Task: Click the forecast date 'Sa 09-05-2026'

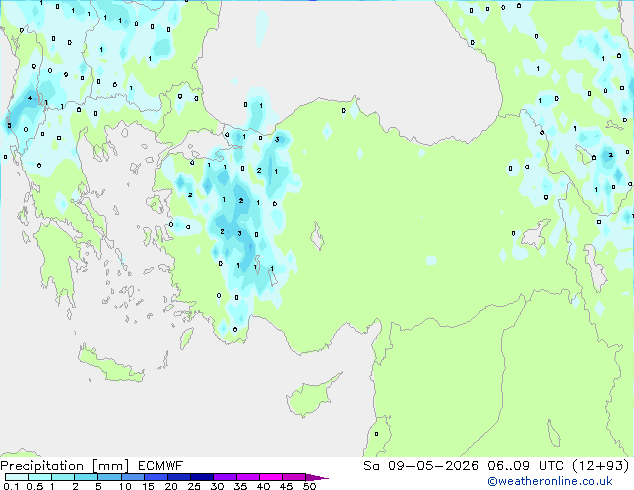Action: pyautogui.click(x=421, y=466)
